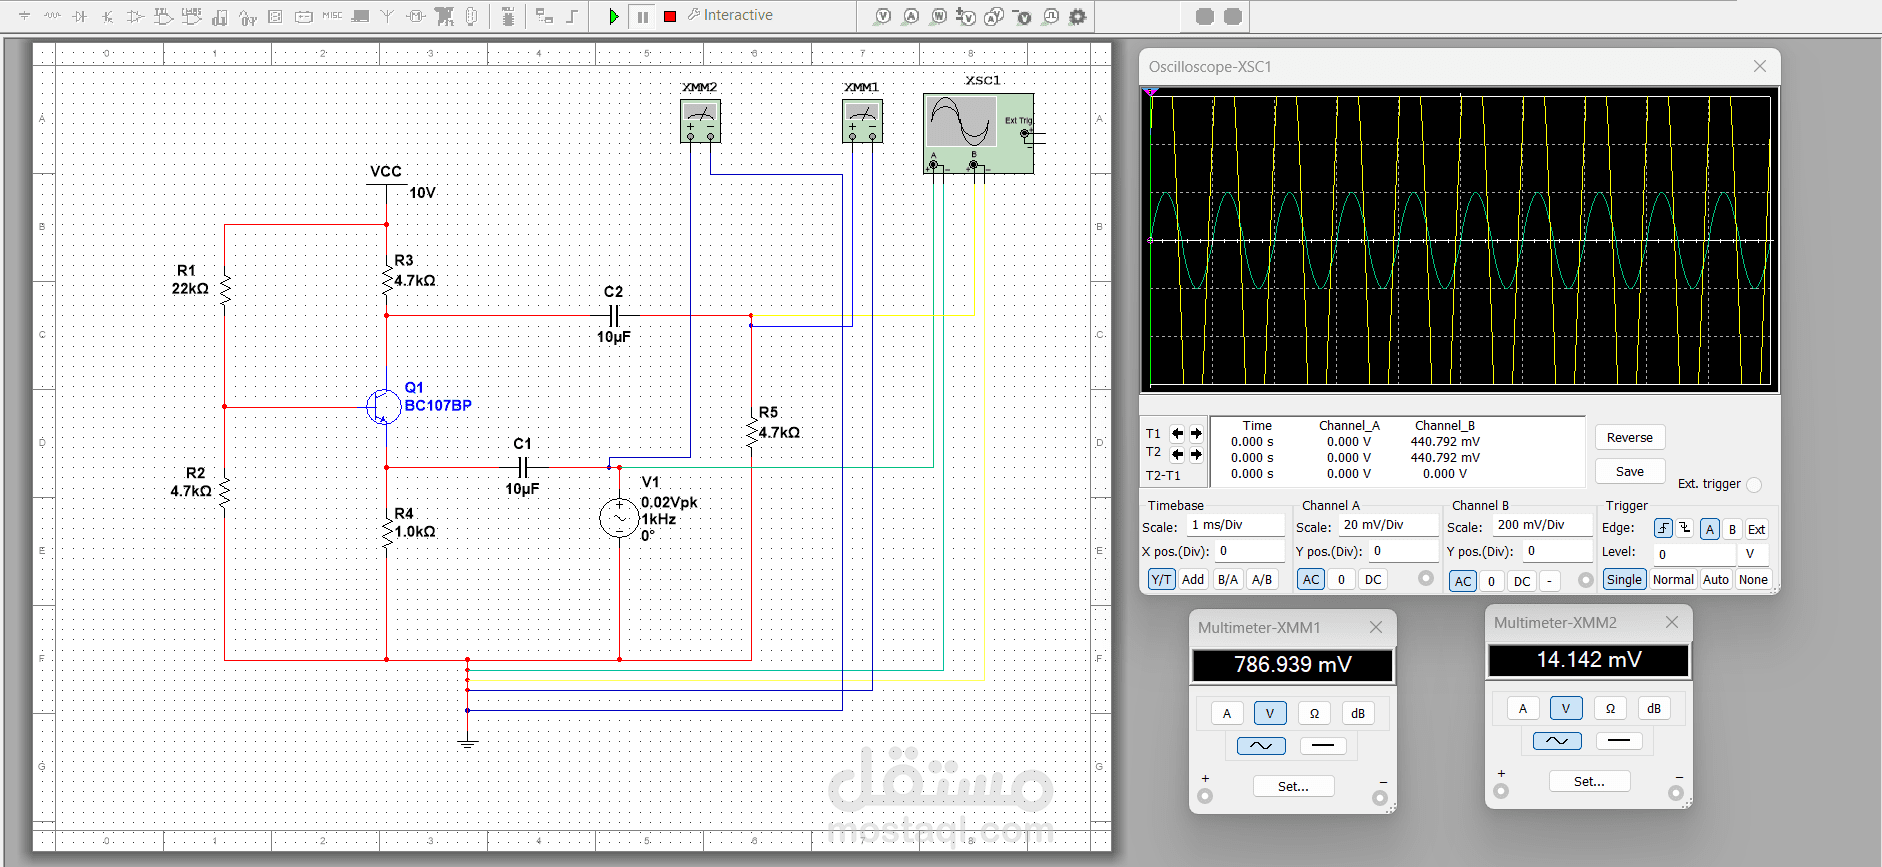Open Set... on Multimeter-XMM1
The width and height of the screenshot is (1882, 867).
click(1293, 787)
